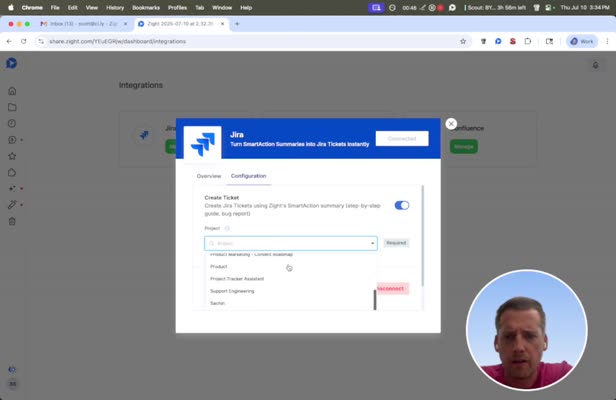Click the Required badge next to Project
The width and height of the screenshot is (616, 400).
(x=396, y=243)
